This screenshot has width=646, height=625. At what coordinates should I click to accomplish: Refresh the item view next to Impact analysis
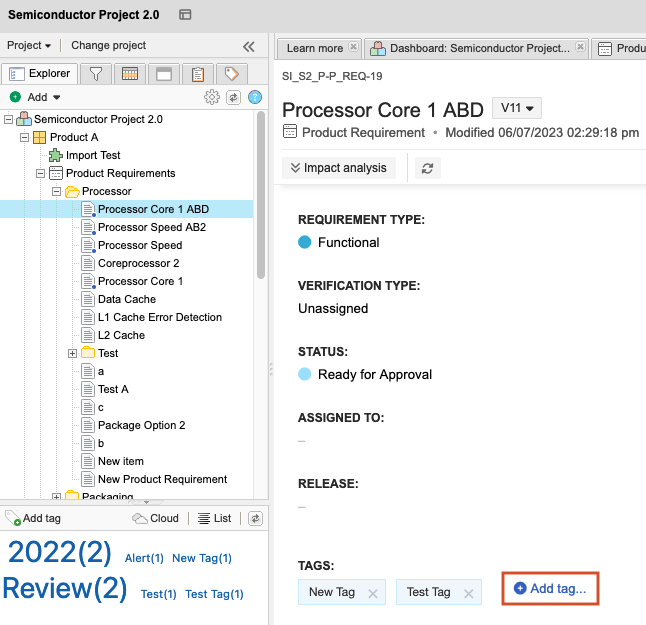coord(427,168)
